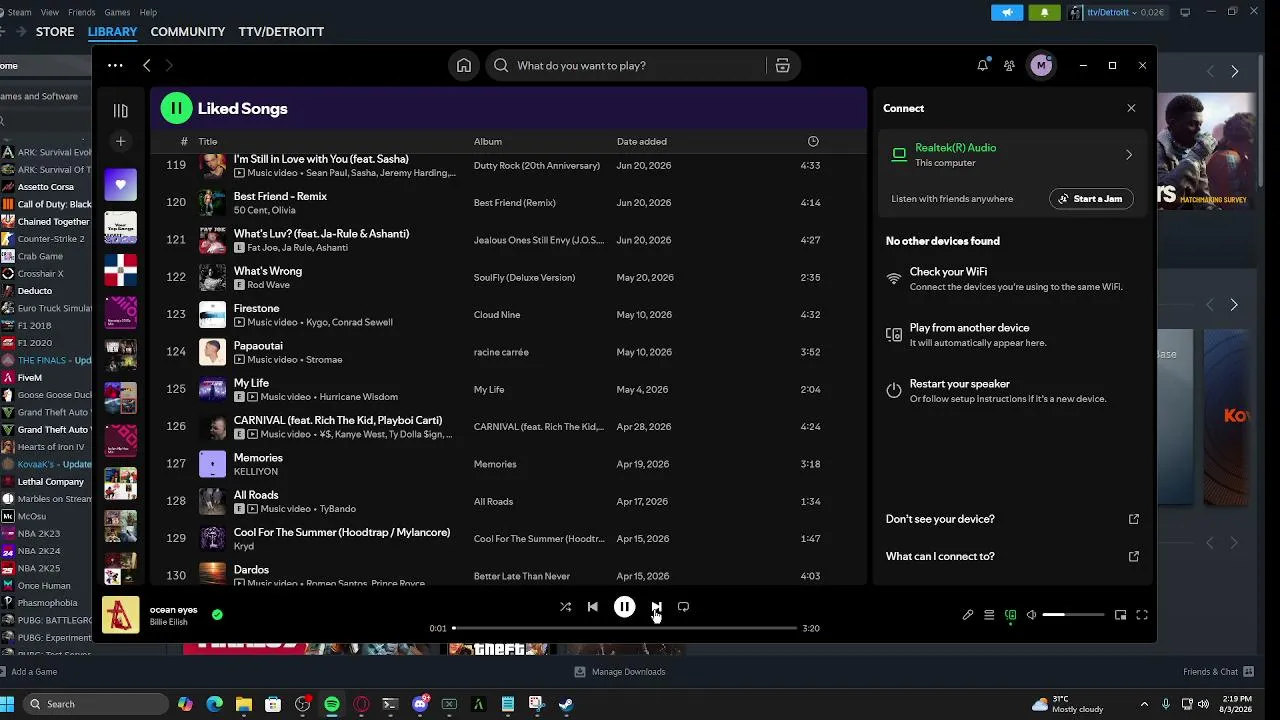
Task: Open Discord from the taskbar
Action: 420,704
